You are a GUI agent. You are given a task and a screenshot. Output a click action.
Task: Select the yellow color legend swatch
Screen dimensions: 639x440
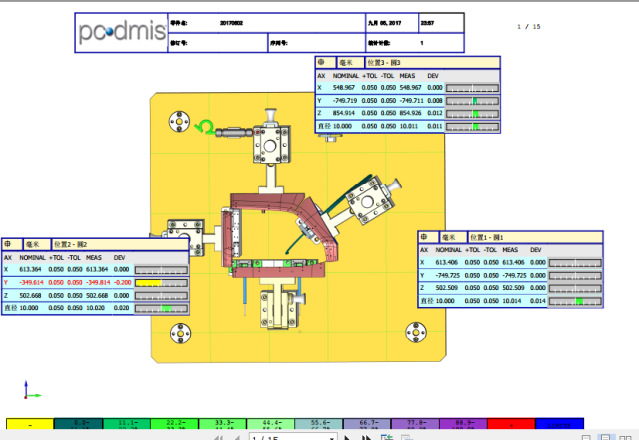click(x=29, y=425)
